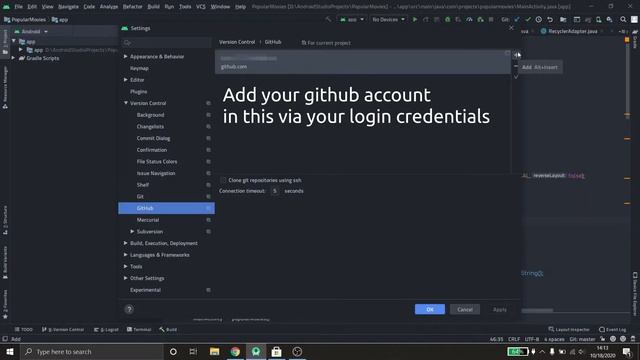Click the Debug app bug icon in toolbar
The image size is (640, 360).
coord(447,19)
